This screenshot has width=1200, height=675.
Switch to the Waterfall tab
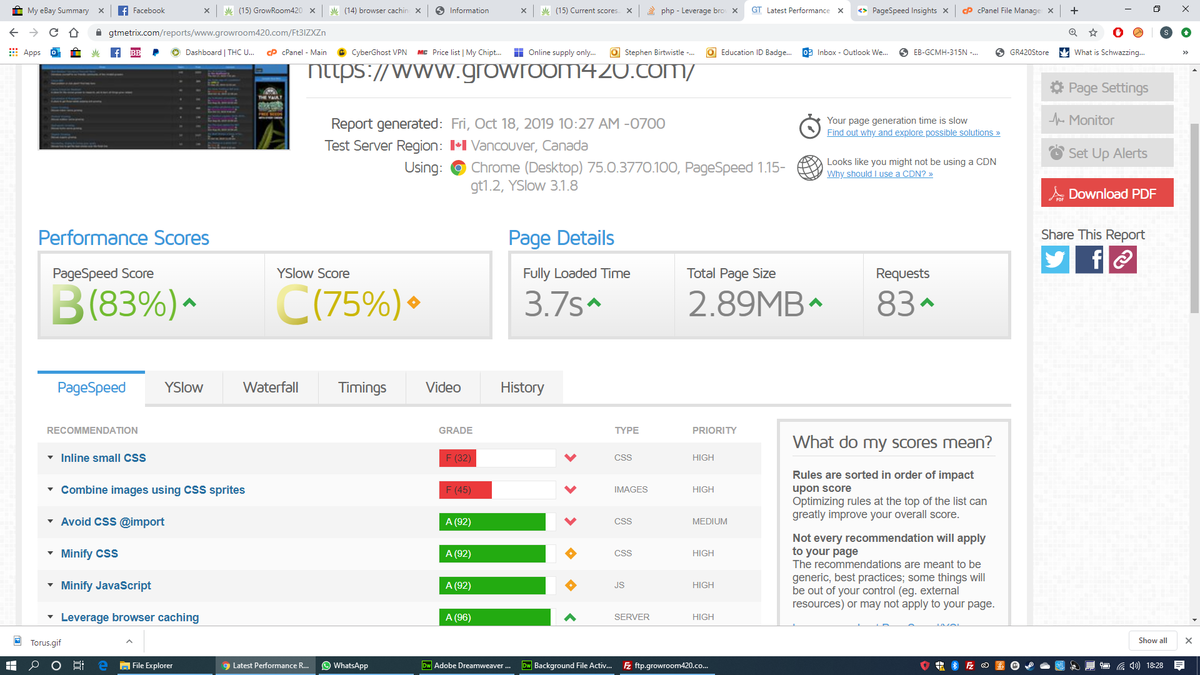pos(270,387)
